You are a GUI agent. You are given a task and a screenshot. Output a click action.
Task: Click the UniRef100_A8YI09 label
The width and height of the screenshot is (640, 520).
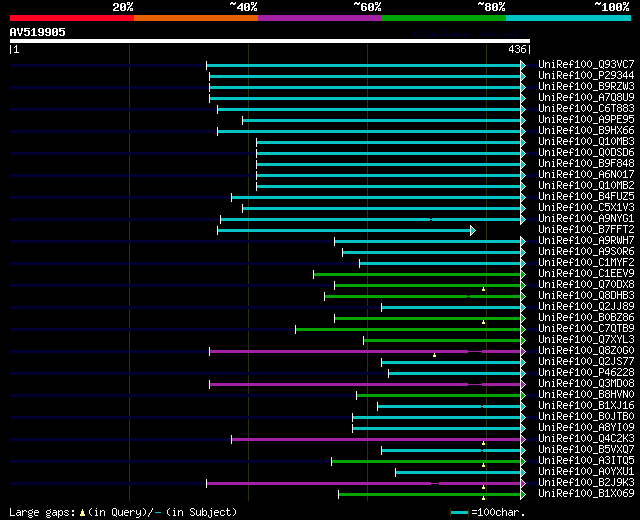pyautogui.click(x=586, y=428)
